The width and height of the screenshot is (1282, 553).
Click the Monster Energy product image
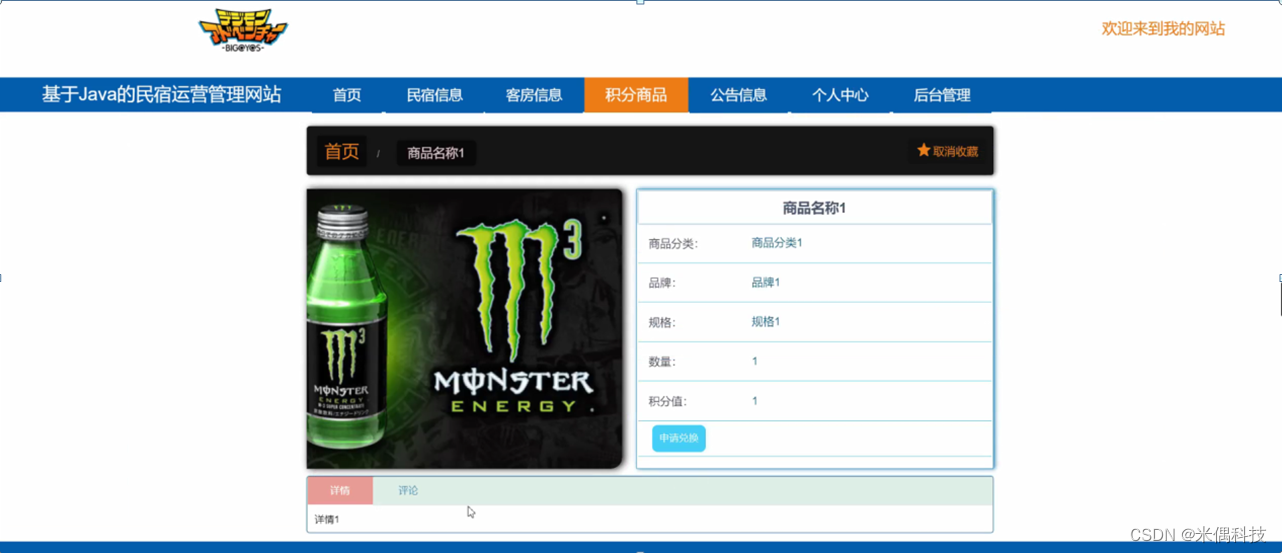coord(465,329)
